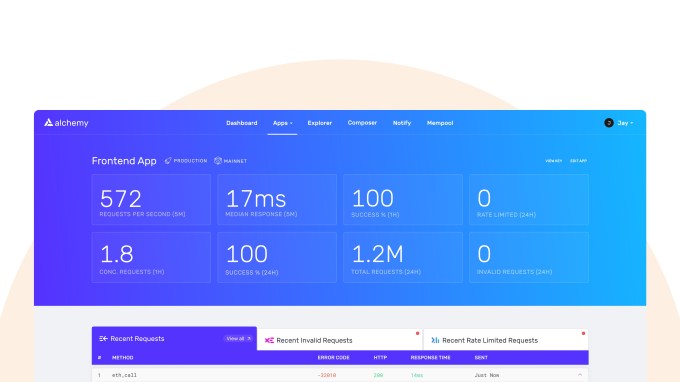Click the Success % (24H) card

tap(277, 257)
